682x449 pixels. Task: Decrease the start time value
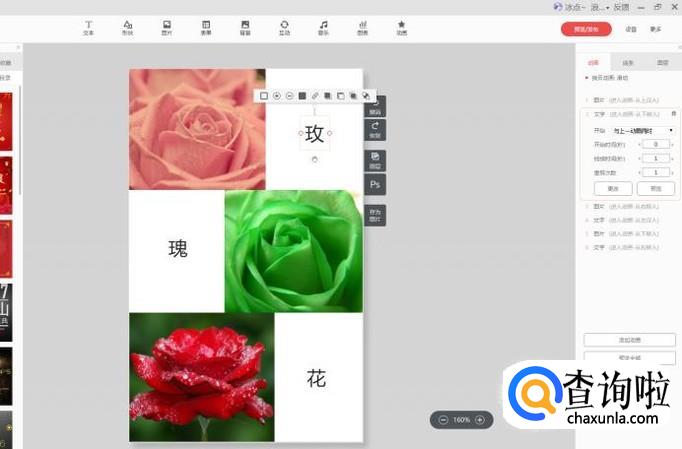[639, 144]
